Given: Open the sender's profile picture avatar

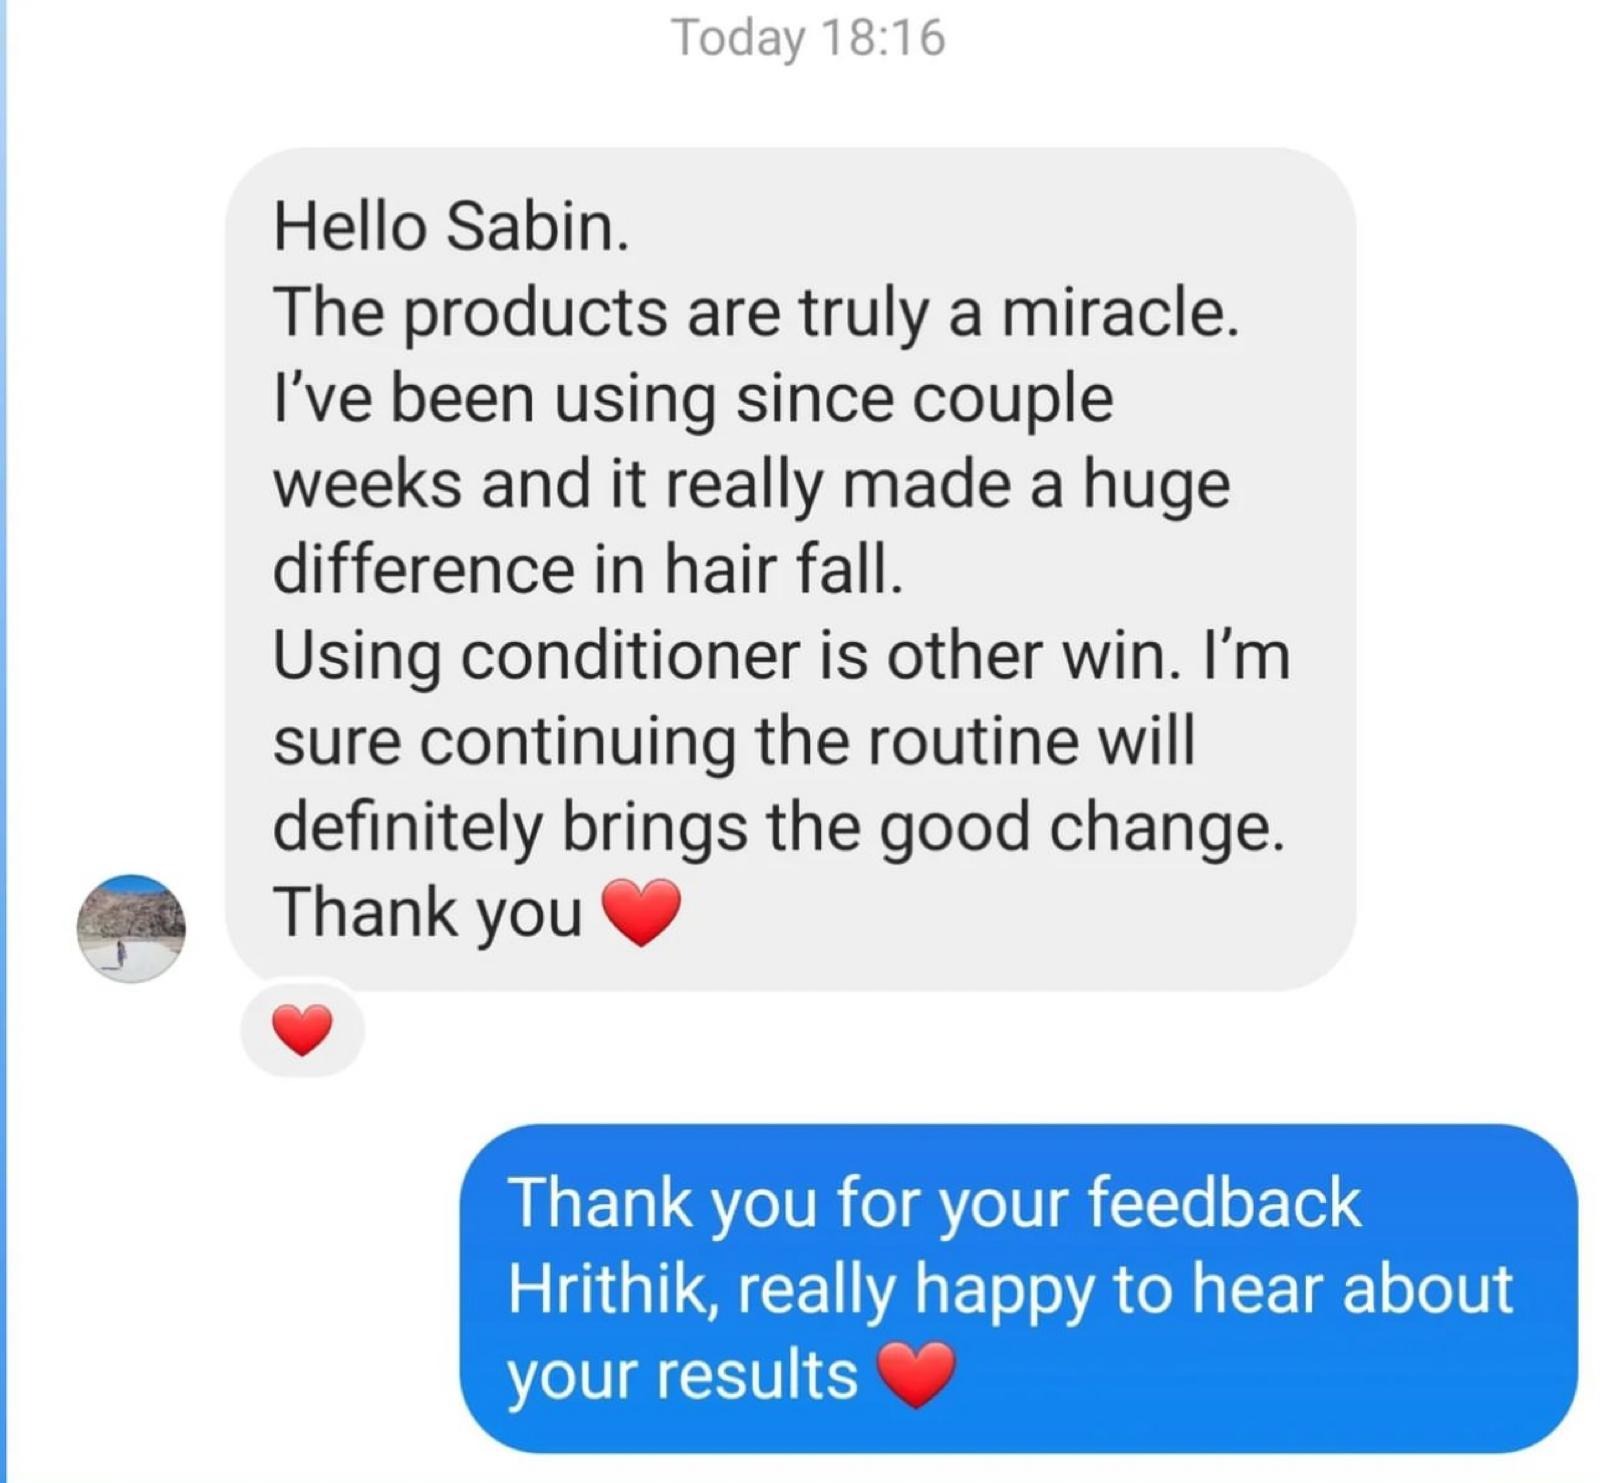Looking at the screenshot, I should point(131,928).
